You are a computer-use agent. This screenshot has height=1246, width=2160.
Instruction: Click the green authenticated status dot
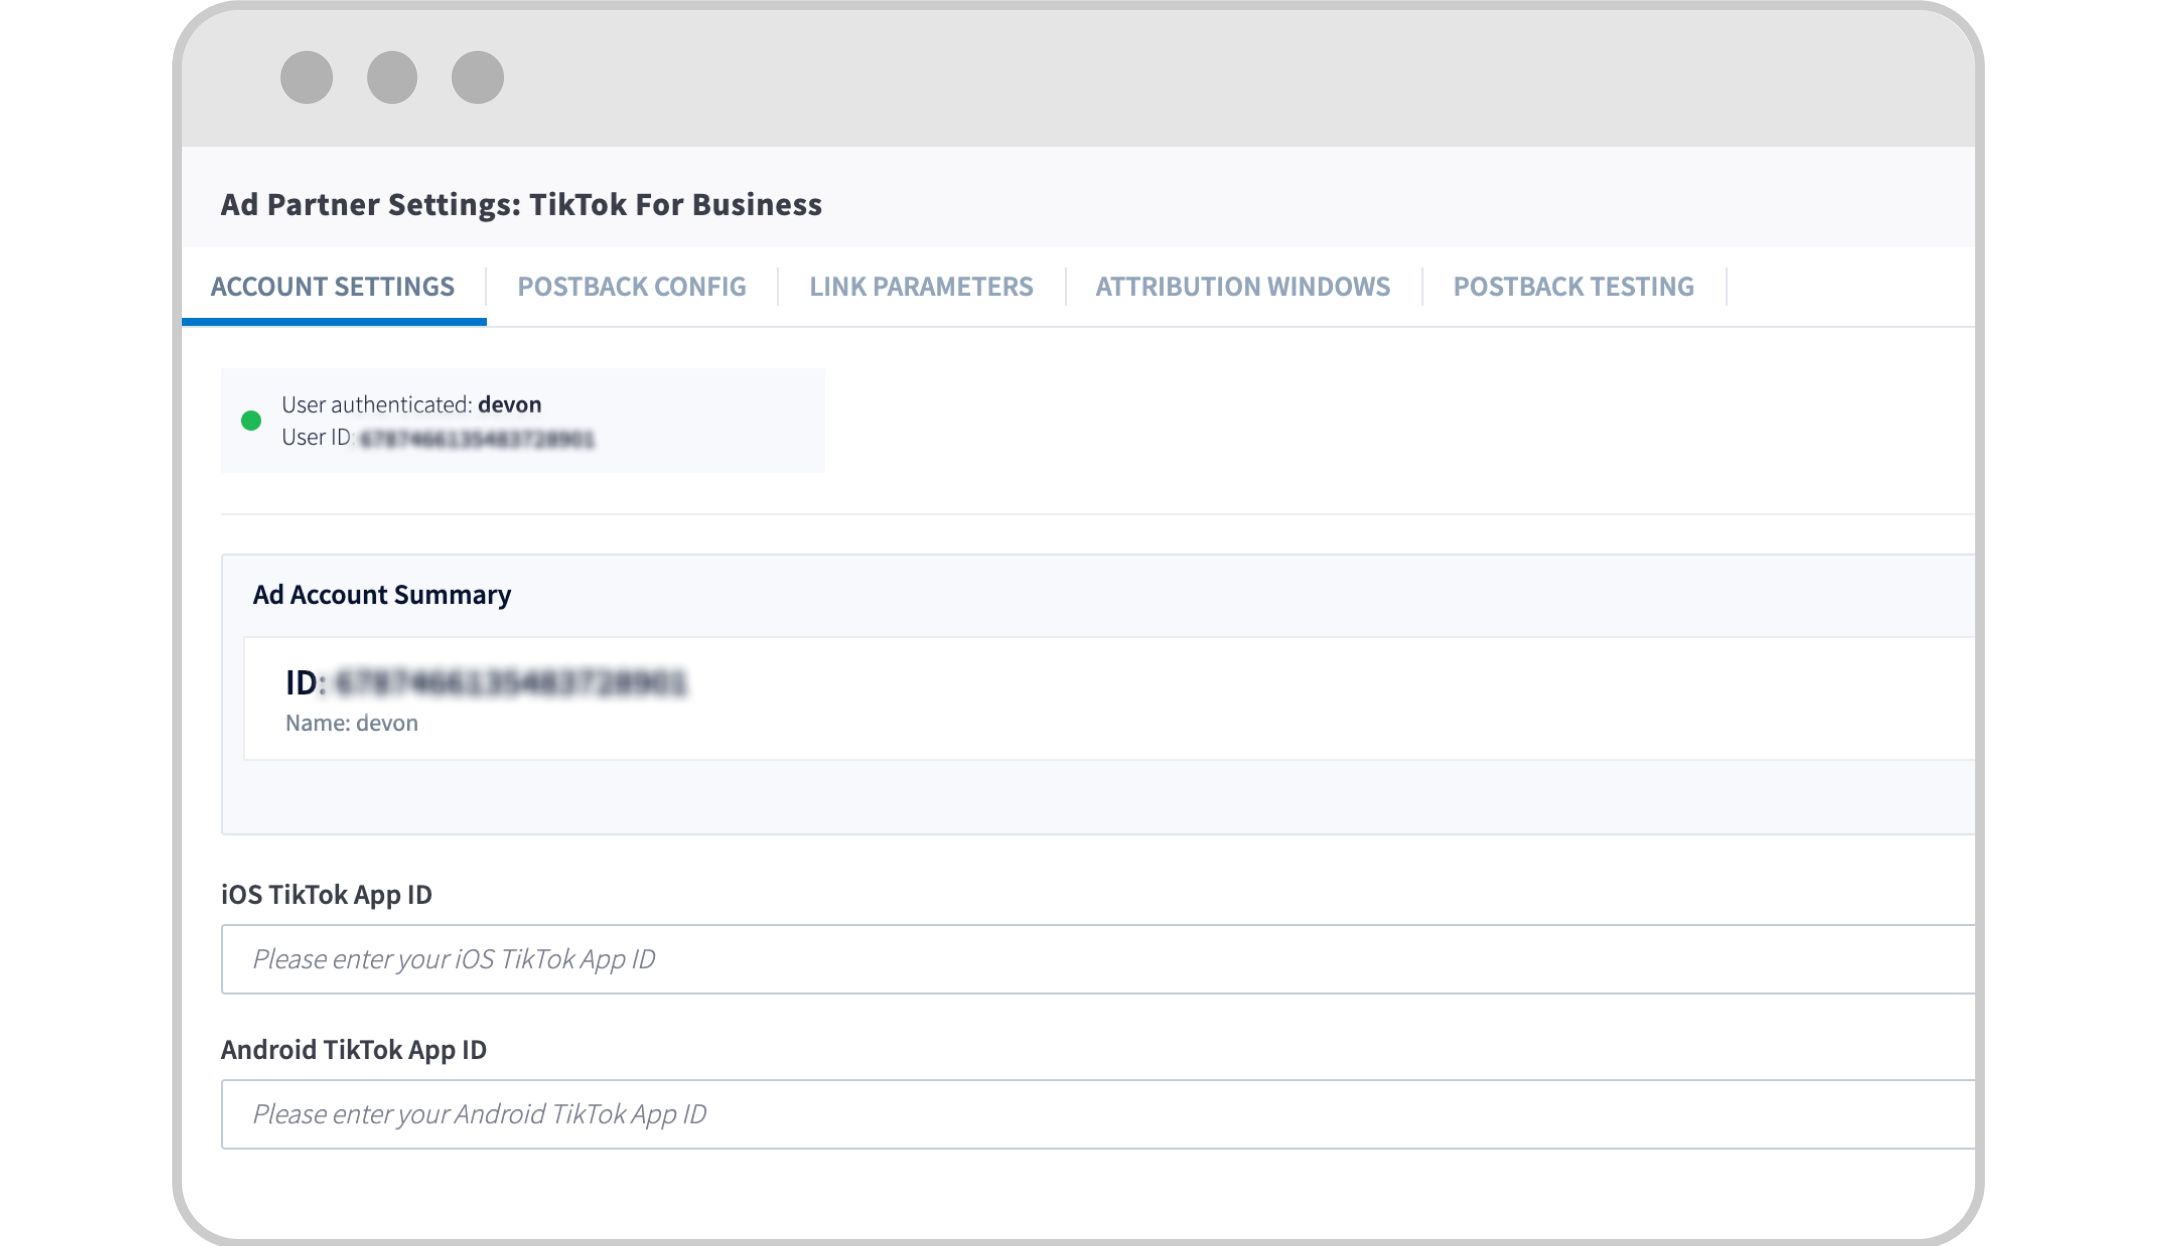coord(251,421)
